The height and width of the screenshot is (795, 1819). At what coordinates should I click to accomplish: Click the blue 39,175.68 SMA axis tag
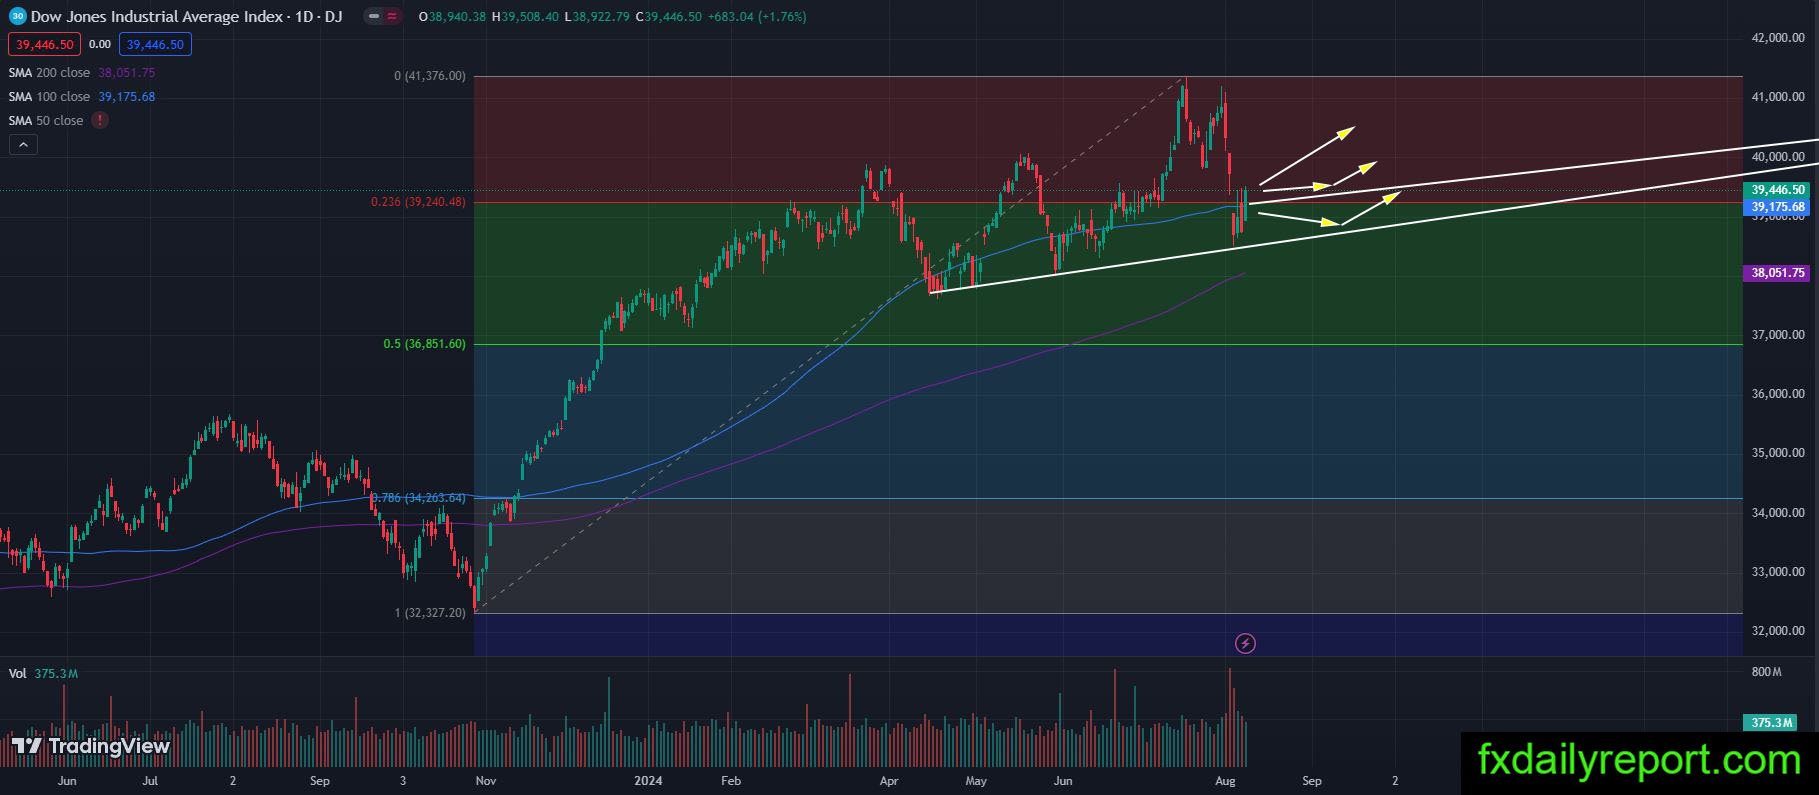(1778, 207)
